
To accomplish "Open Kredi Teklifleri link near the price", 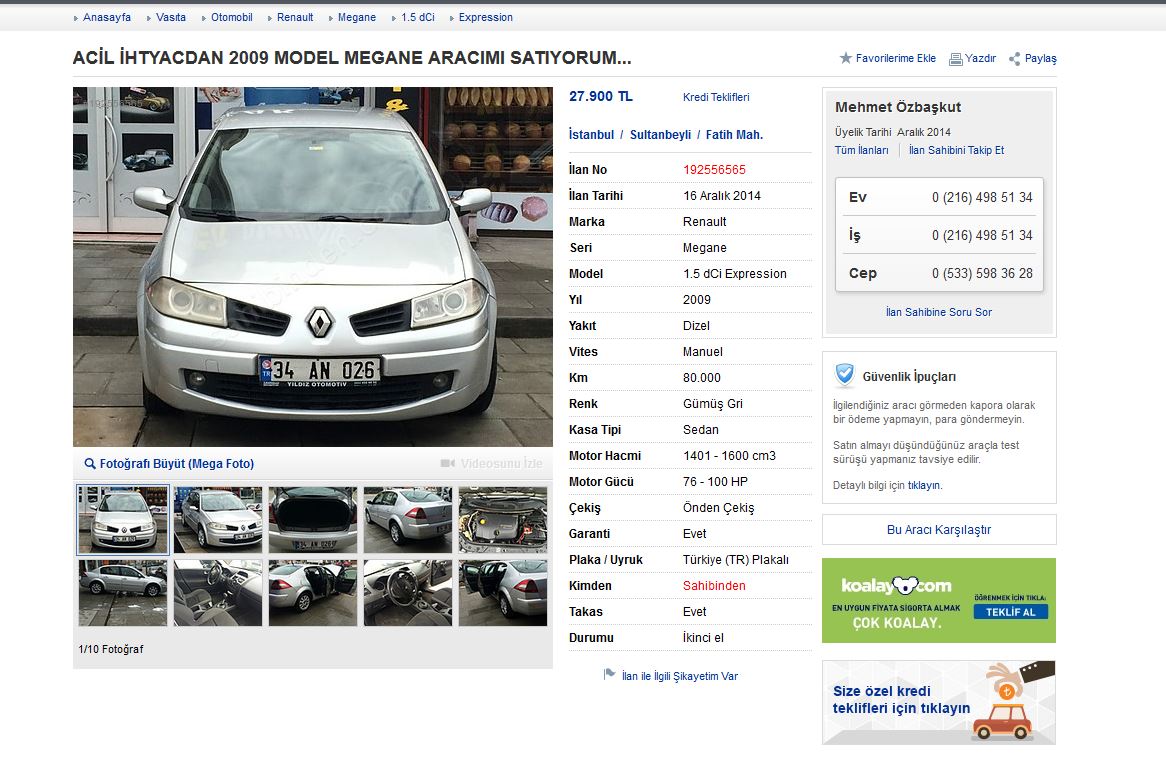I will (716, 97).
